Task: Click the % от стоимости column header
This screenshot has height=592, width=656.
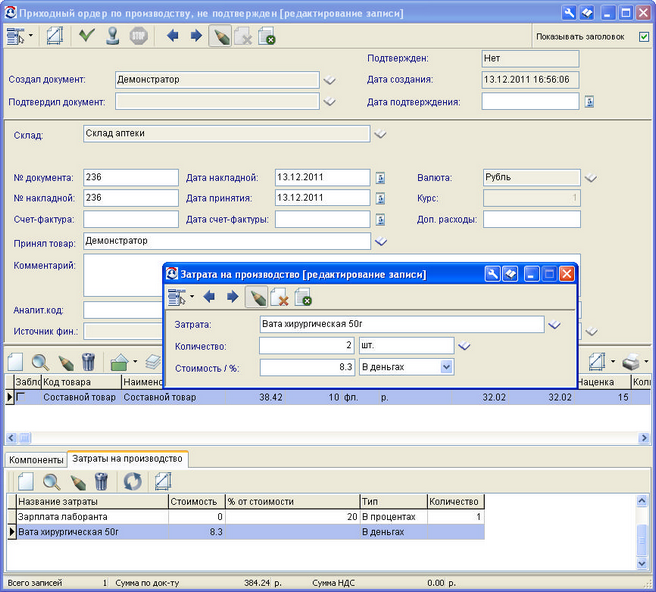Action: 292,502
